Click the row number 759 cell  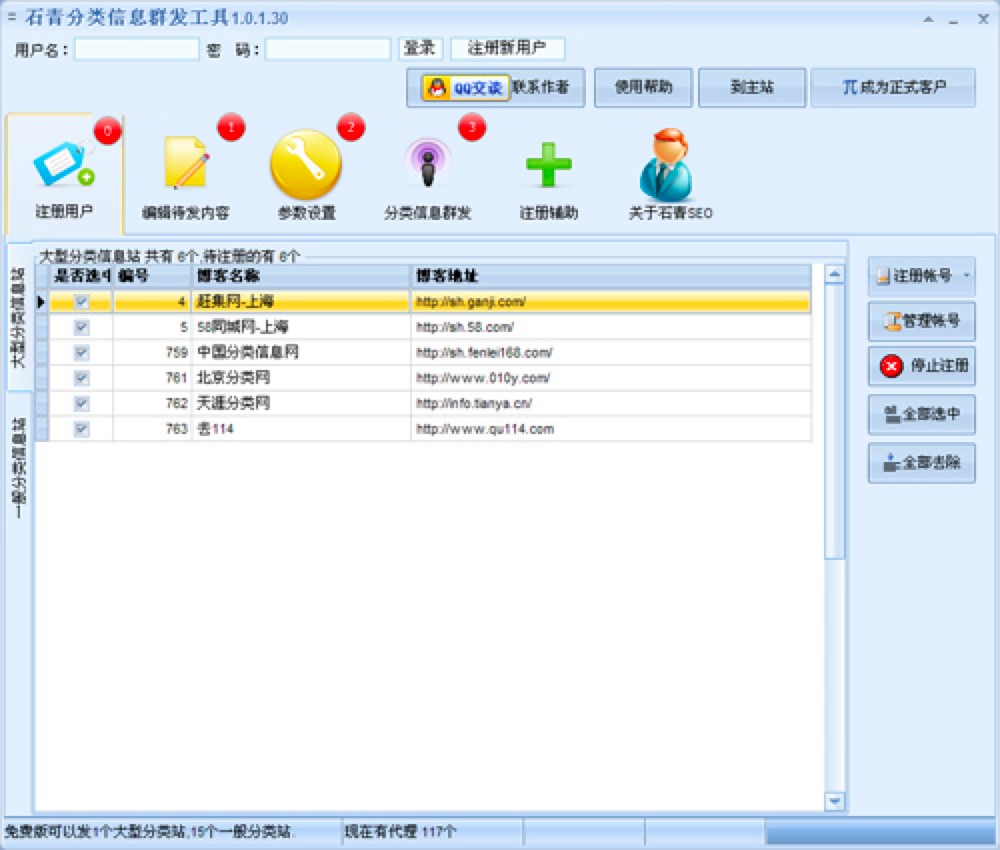(152, 353)
